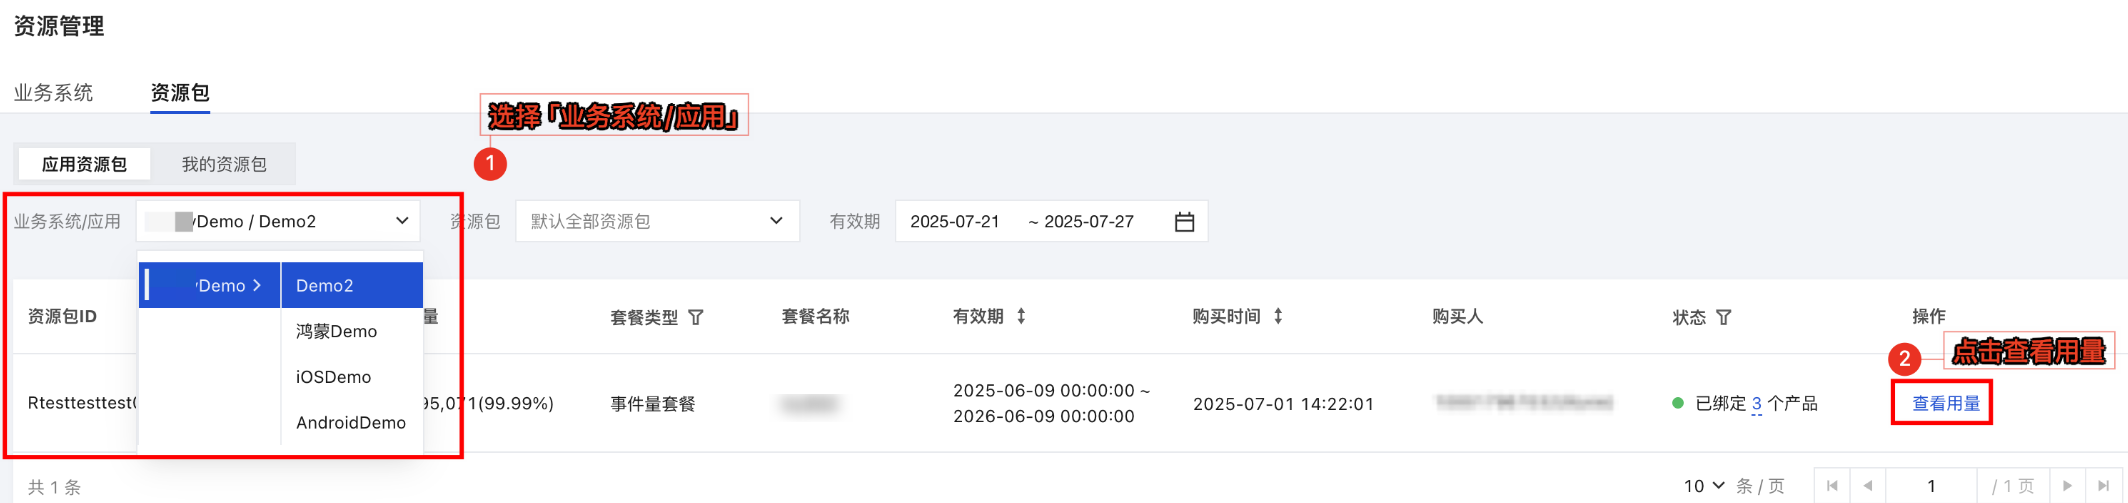Click the 套餐类型 column filter icon
The width and height of the screenshot is (2128, 503).
[x=696, y=317]
